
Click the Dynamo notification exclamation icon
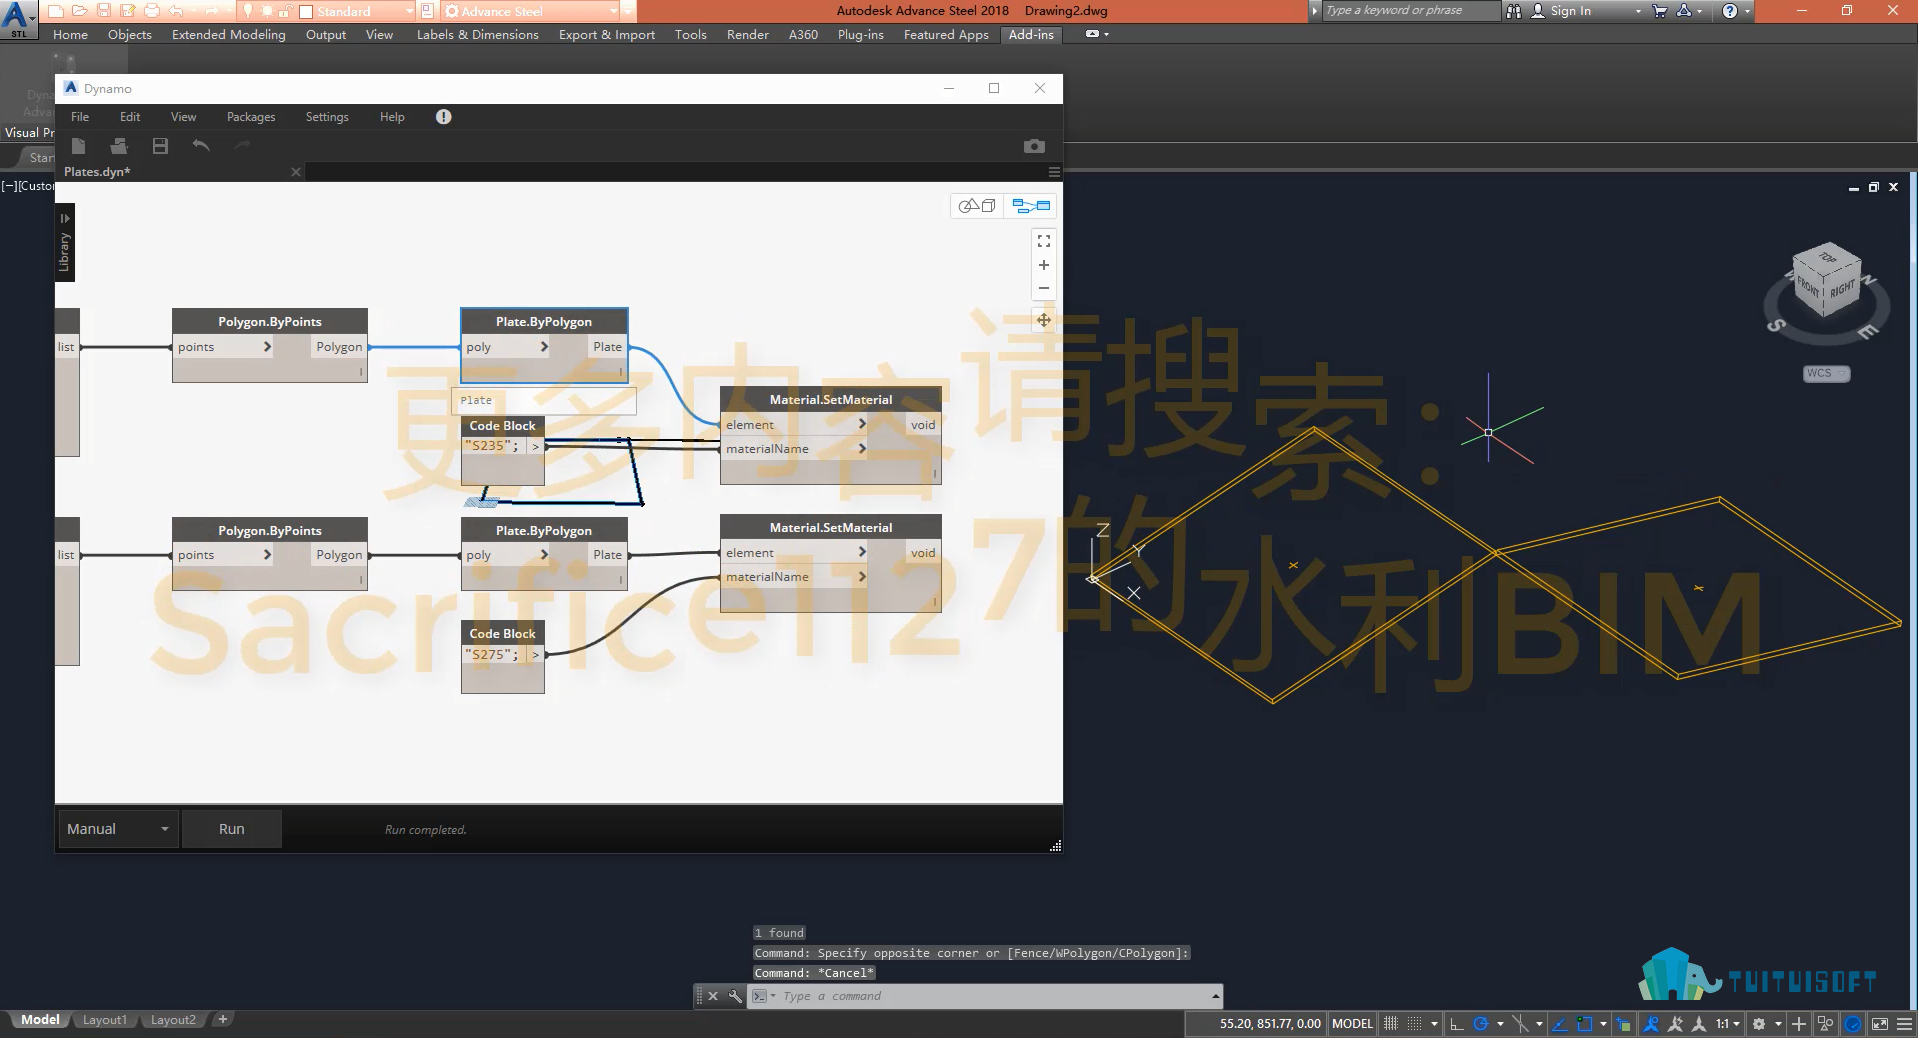coord(443,117)
